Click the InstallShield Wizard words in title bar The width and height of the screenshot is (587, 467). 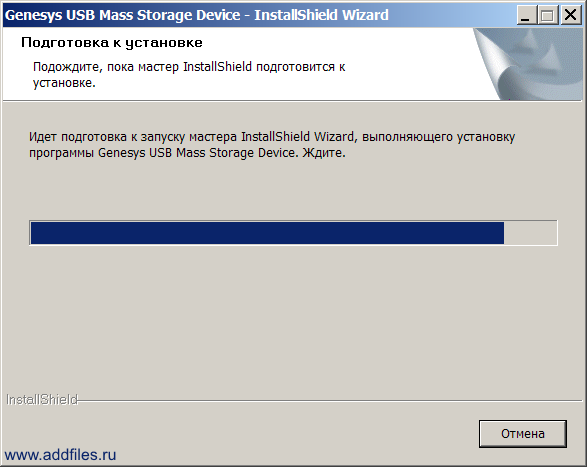pyautogui.click(x=321, y=15)
